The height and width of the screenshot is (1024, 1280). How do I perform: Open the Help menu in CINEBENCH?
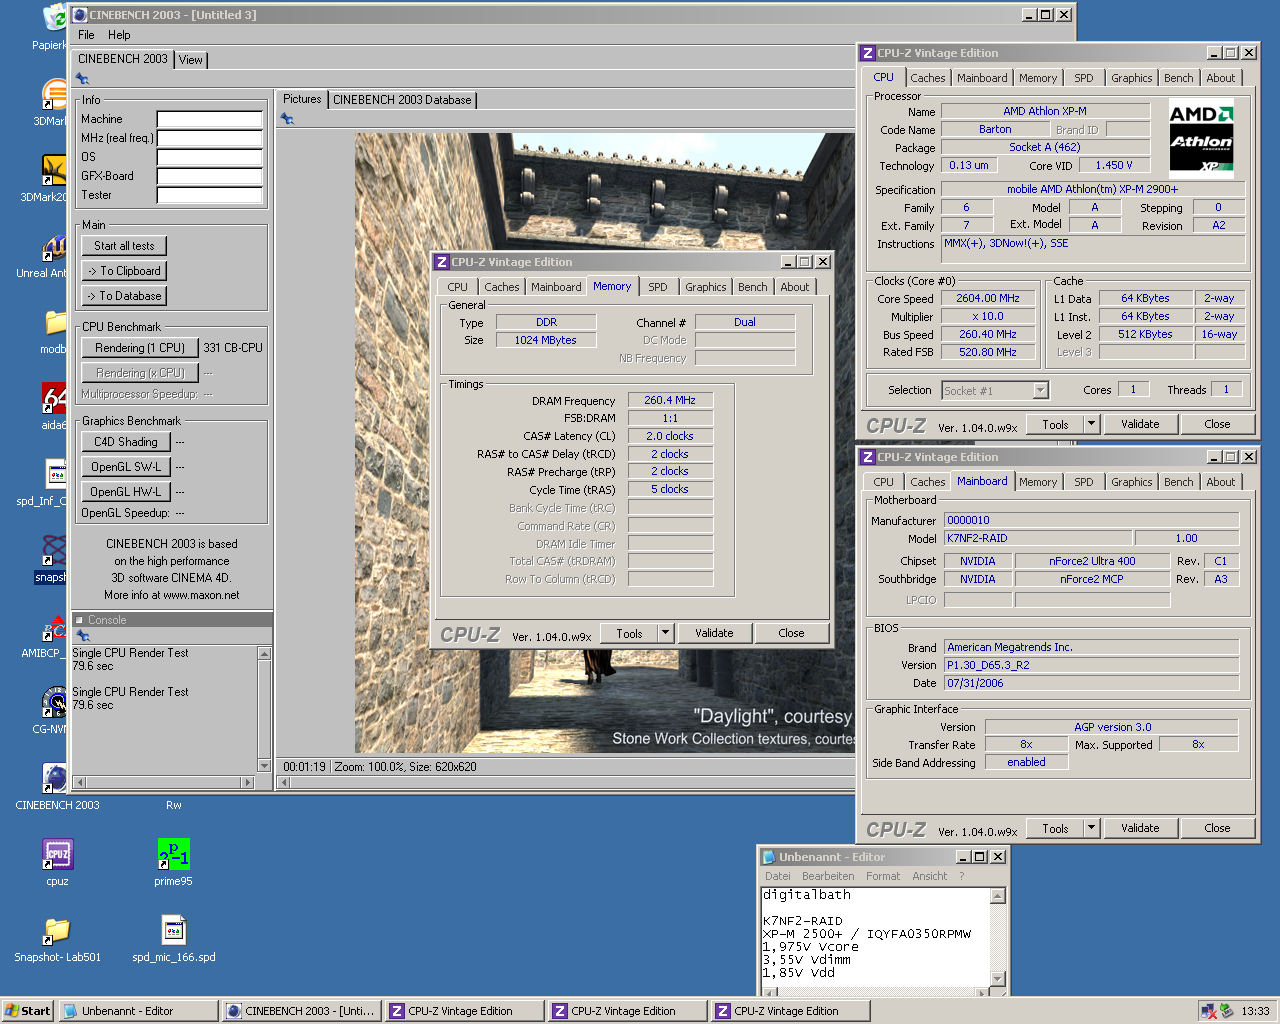[119, 35]
